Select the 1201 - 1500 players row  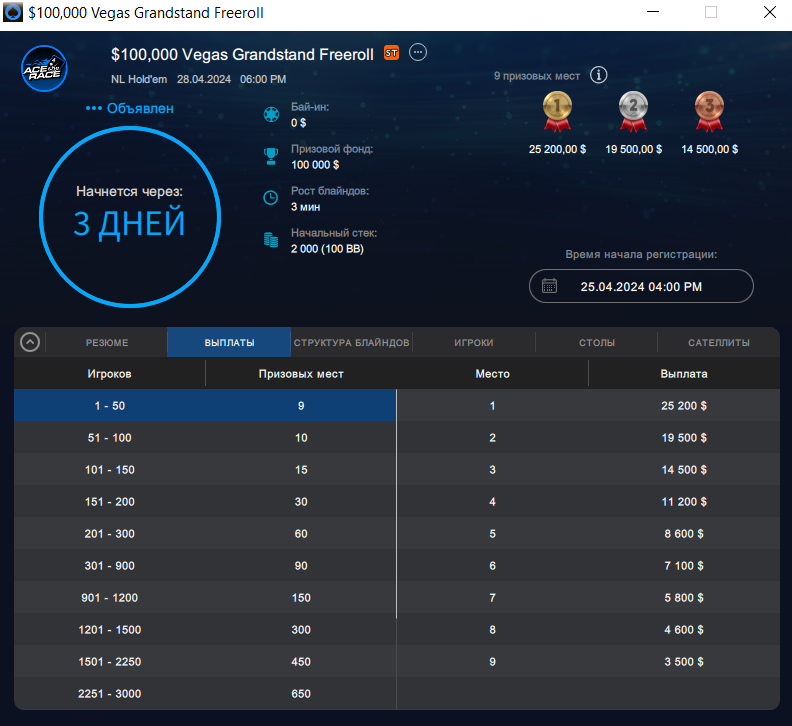pos(205,630)
